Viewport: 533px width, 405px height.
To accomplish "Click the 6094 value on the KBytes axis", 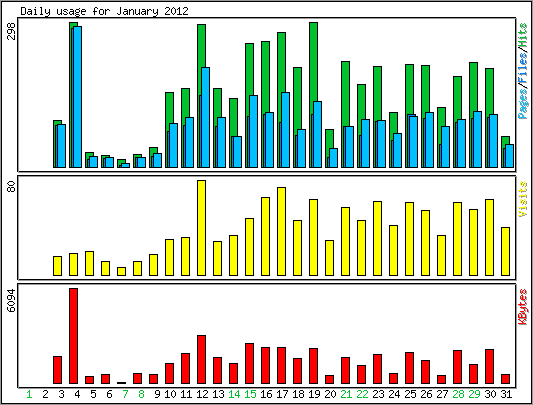I will coord(11,301).
